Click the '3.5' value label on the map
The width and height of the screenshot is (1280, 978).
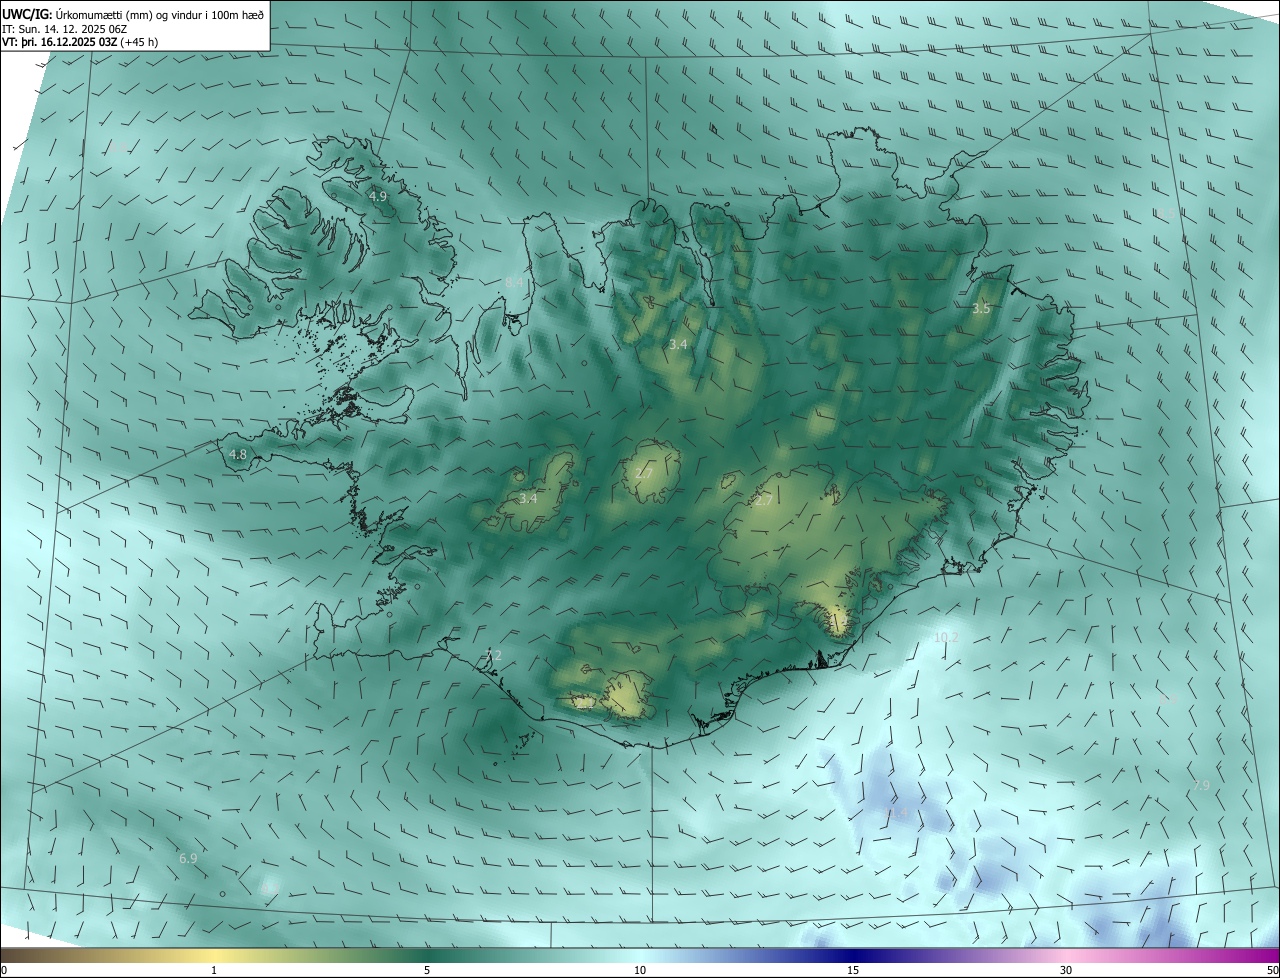[981, 309]
